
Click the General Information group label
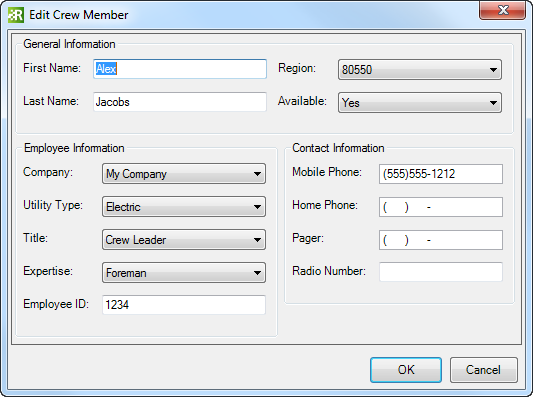[69, 44]
